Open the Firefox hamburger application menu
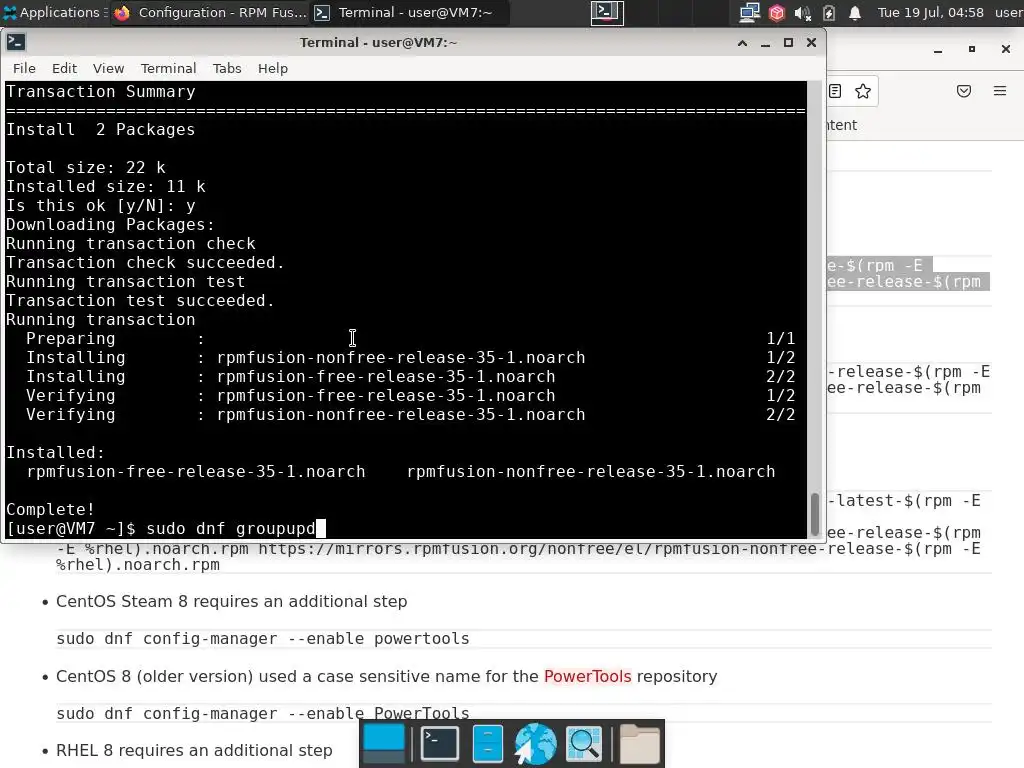 click(x=1000, y=91)
